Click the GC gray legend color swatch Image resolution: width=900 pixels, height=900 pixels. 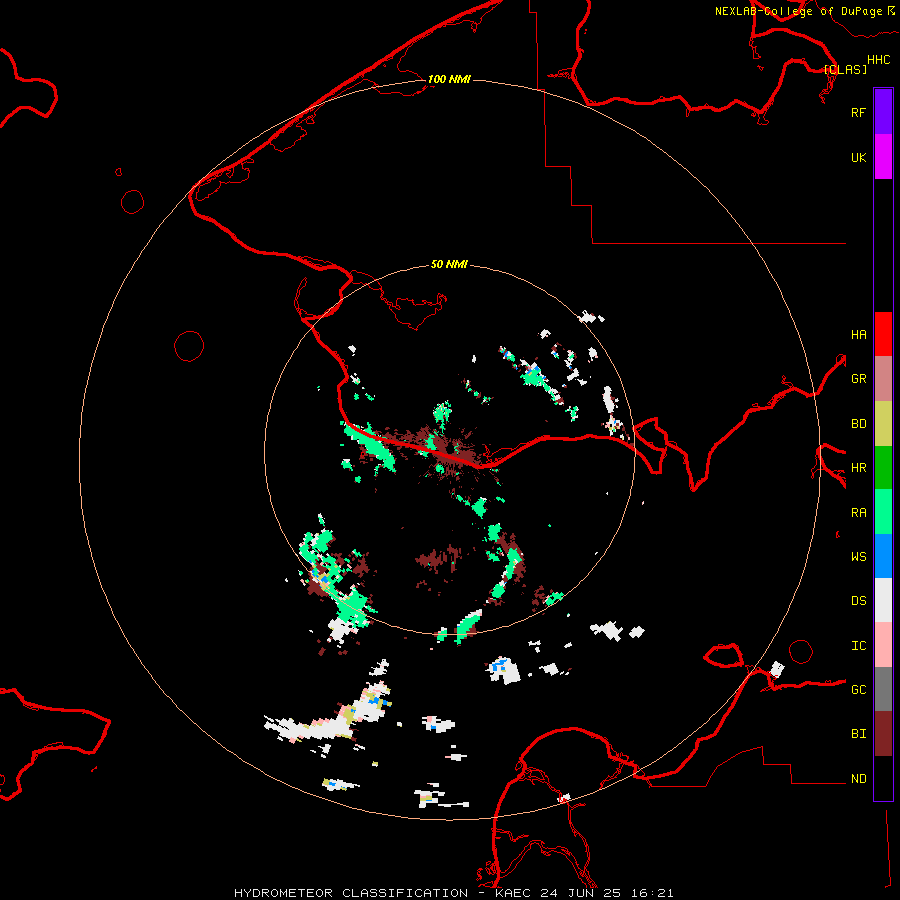[883, 689]
